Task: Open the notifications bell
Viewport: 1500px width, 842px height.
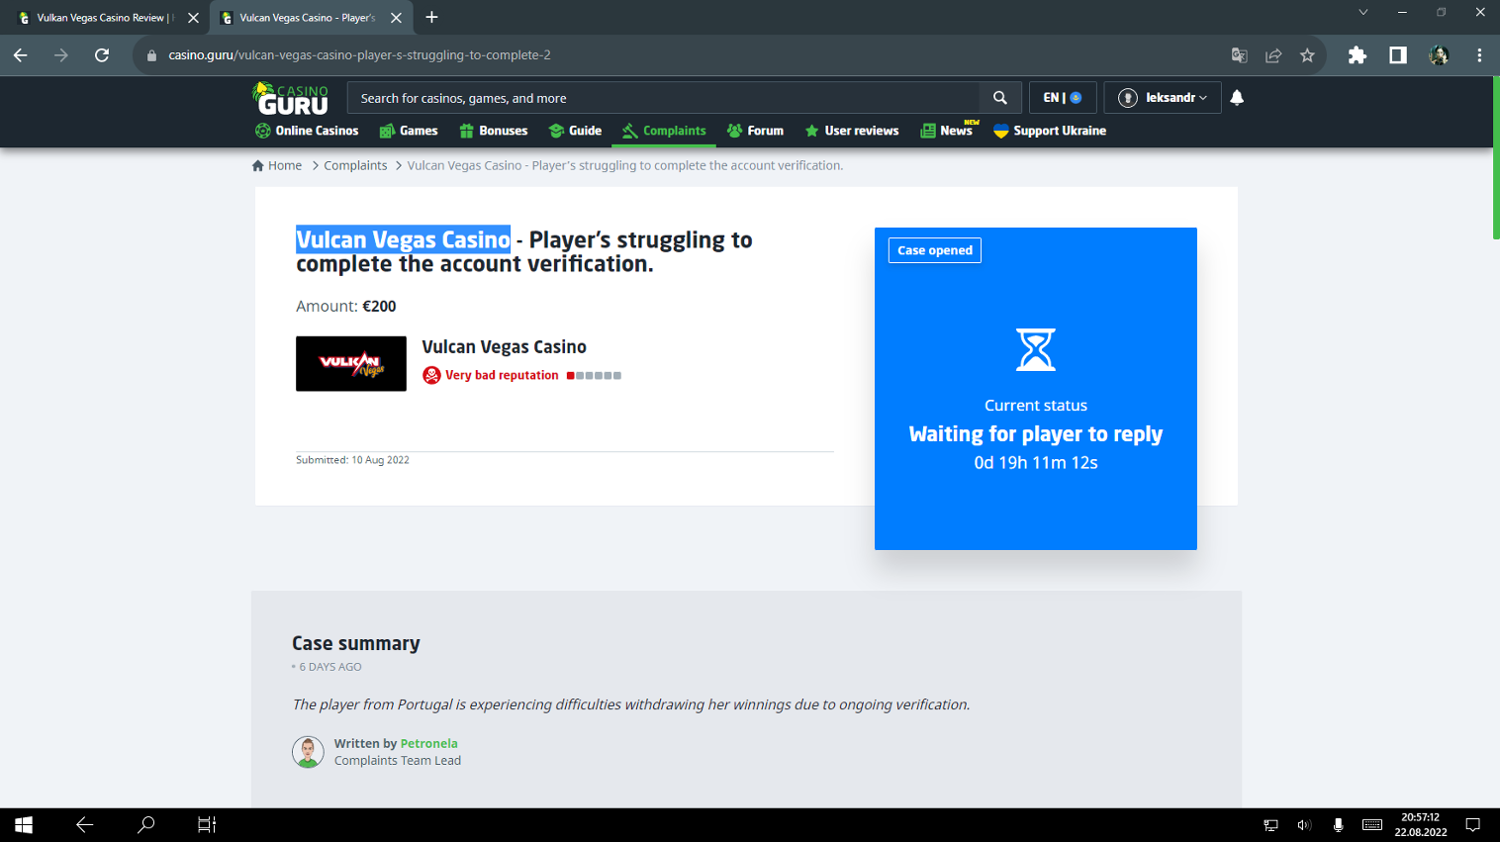Action: [x=1237, y=98]
